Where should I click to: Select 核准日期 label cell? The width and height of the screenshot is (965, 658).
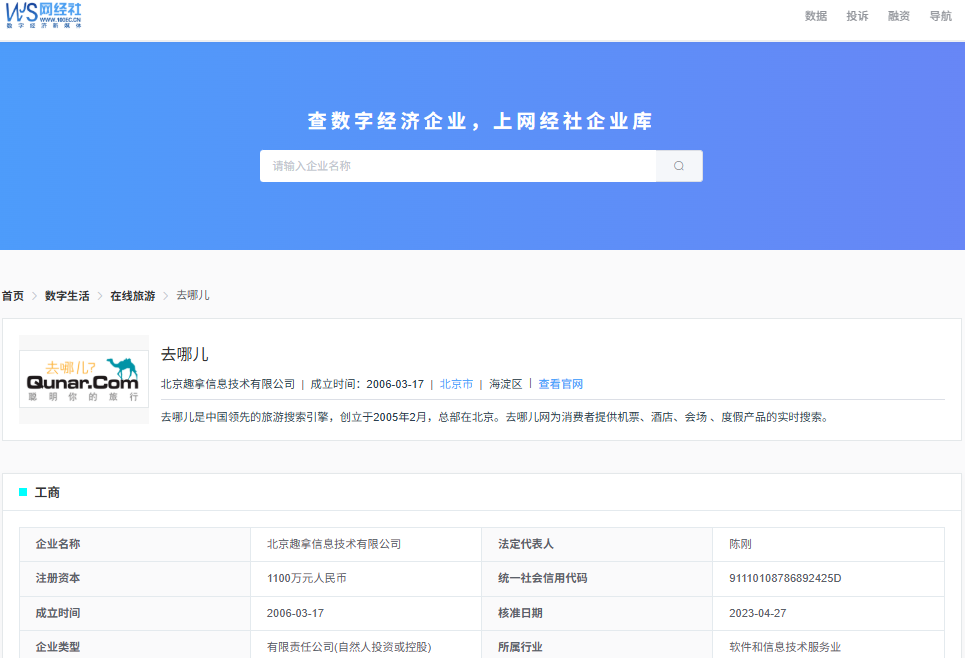pyautogui.click(x=597, y=613)
